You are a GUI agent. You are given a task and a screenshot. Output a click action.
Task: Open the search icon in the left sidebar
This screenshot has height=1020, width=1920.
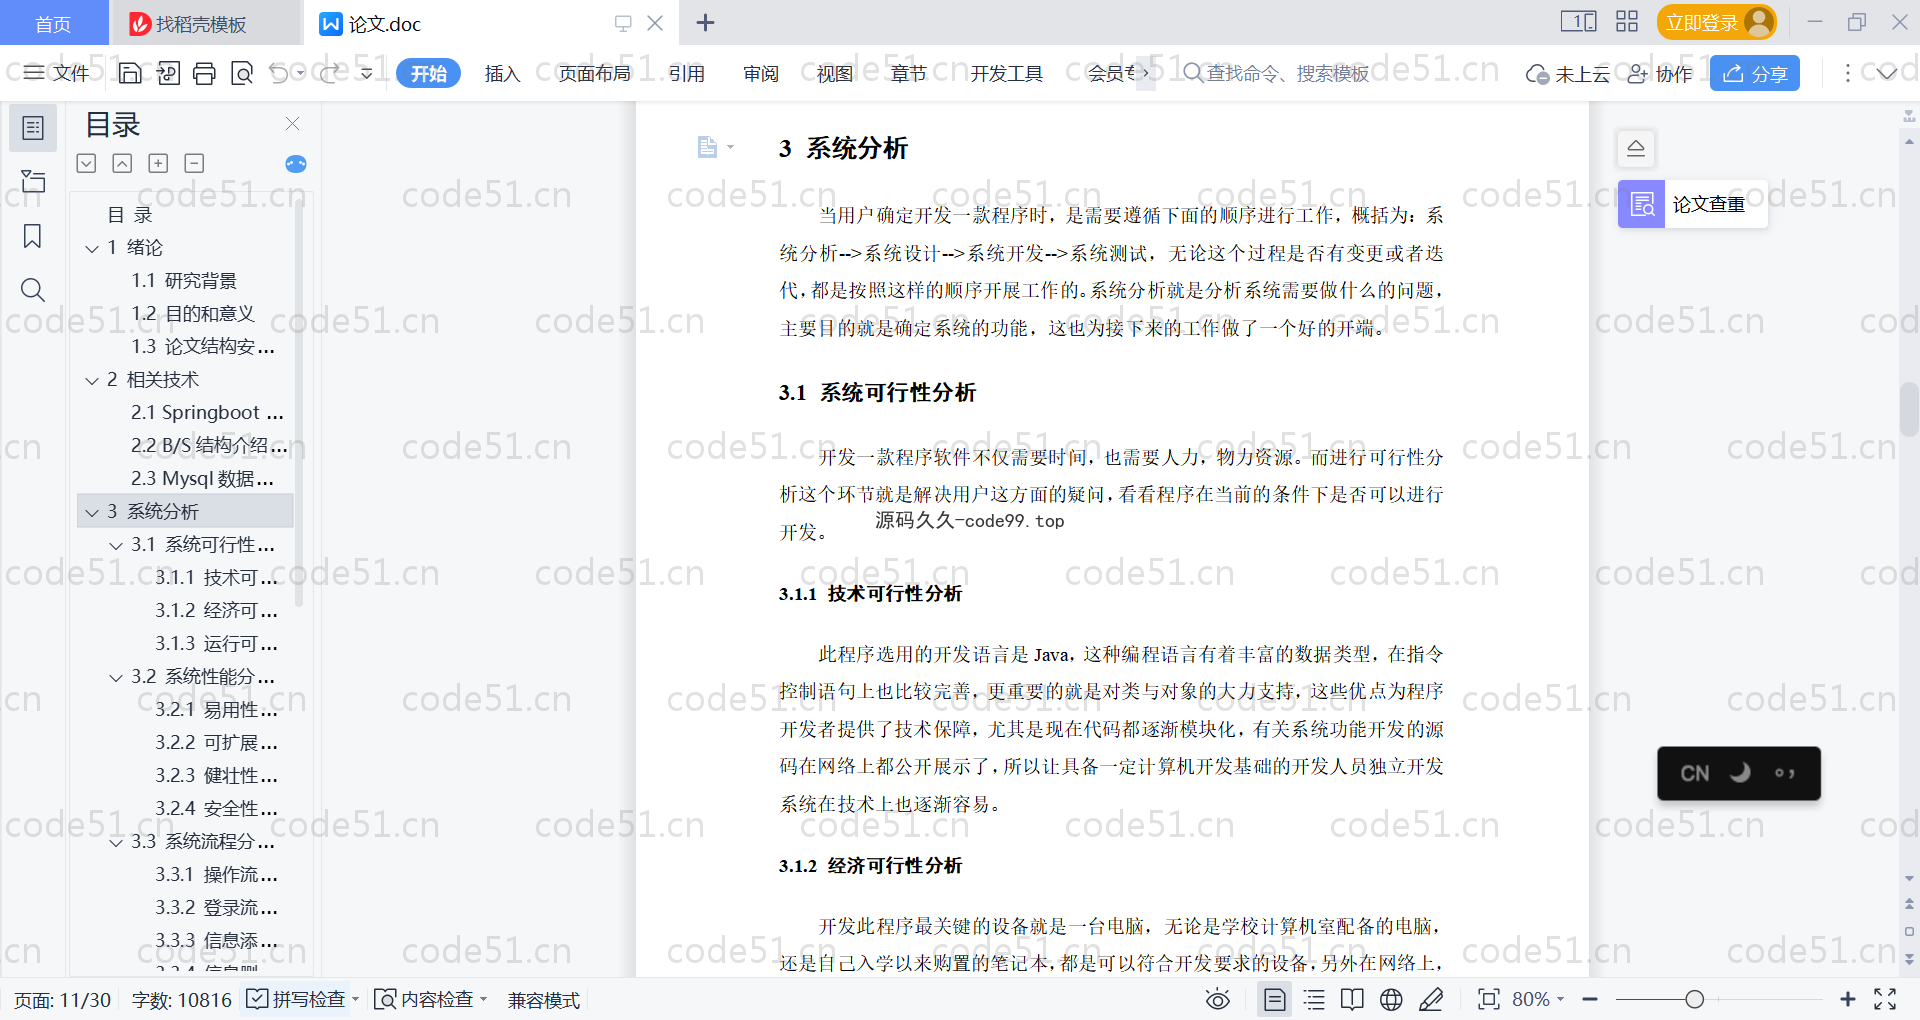pos(33,290)
